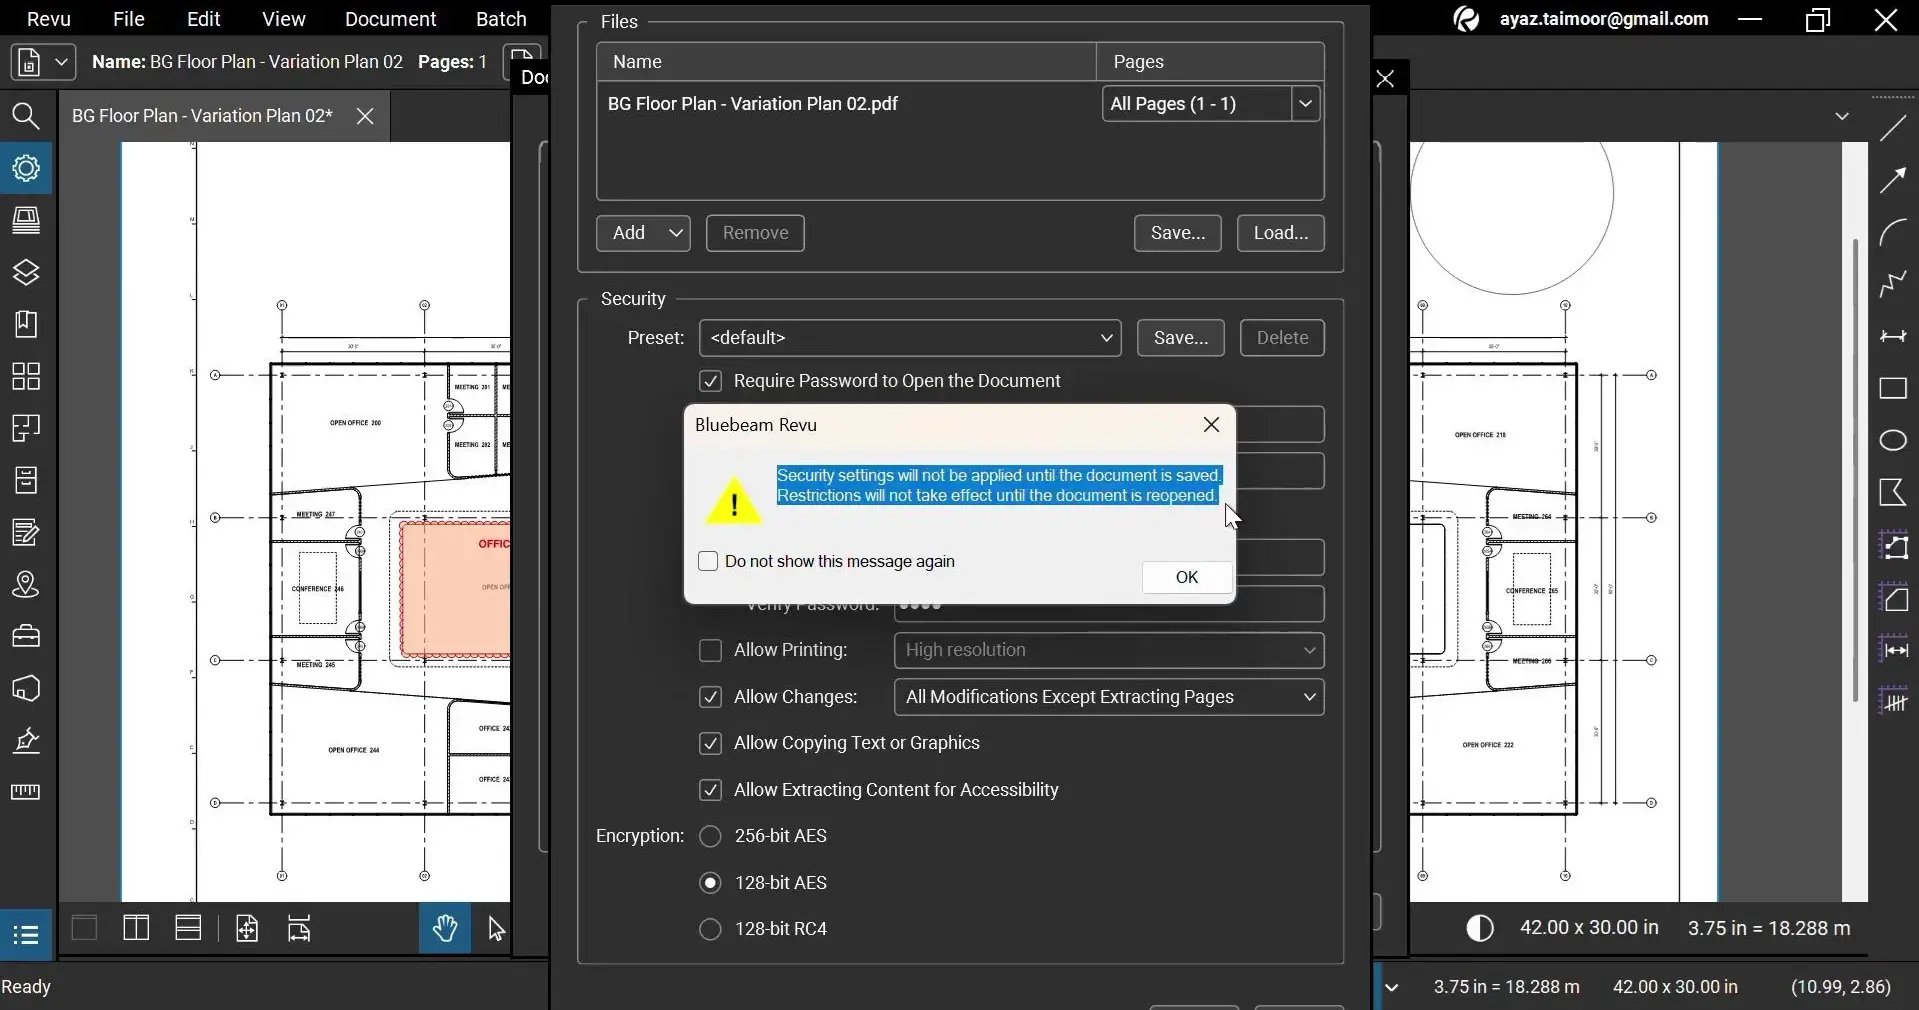The height and width of the screenshot is (1010, 1919).
Task: Open the High resolution printing dropdown
Action: (1109, 650)
